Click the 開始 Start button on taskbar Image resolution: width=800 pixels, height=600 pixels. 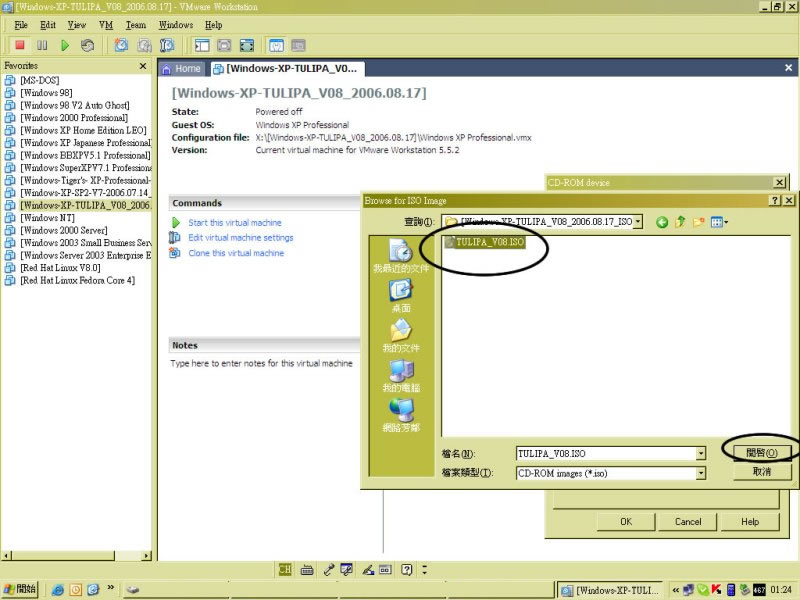(20, 589)
